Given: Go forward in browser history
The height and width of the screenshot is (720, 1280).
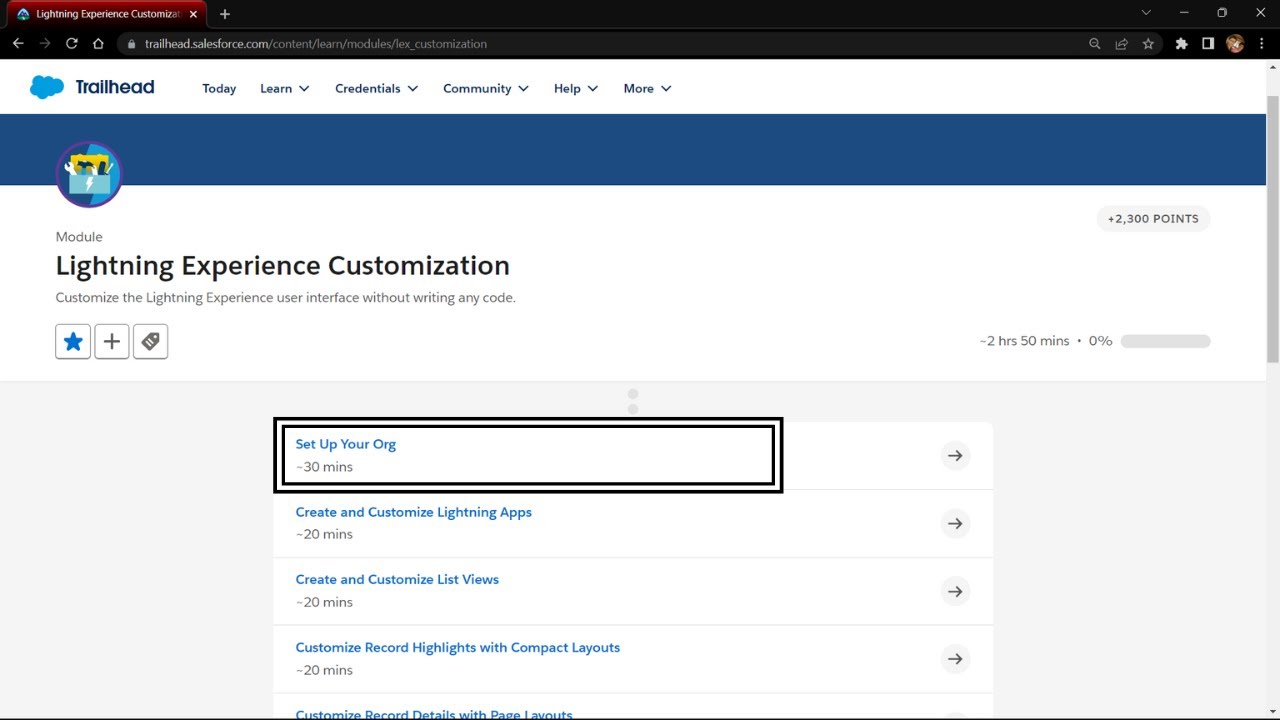Looking at the screenshot, I should point(45,44).
